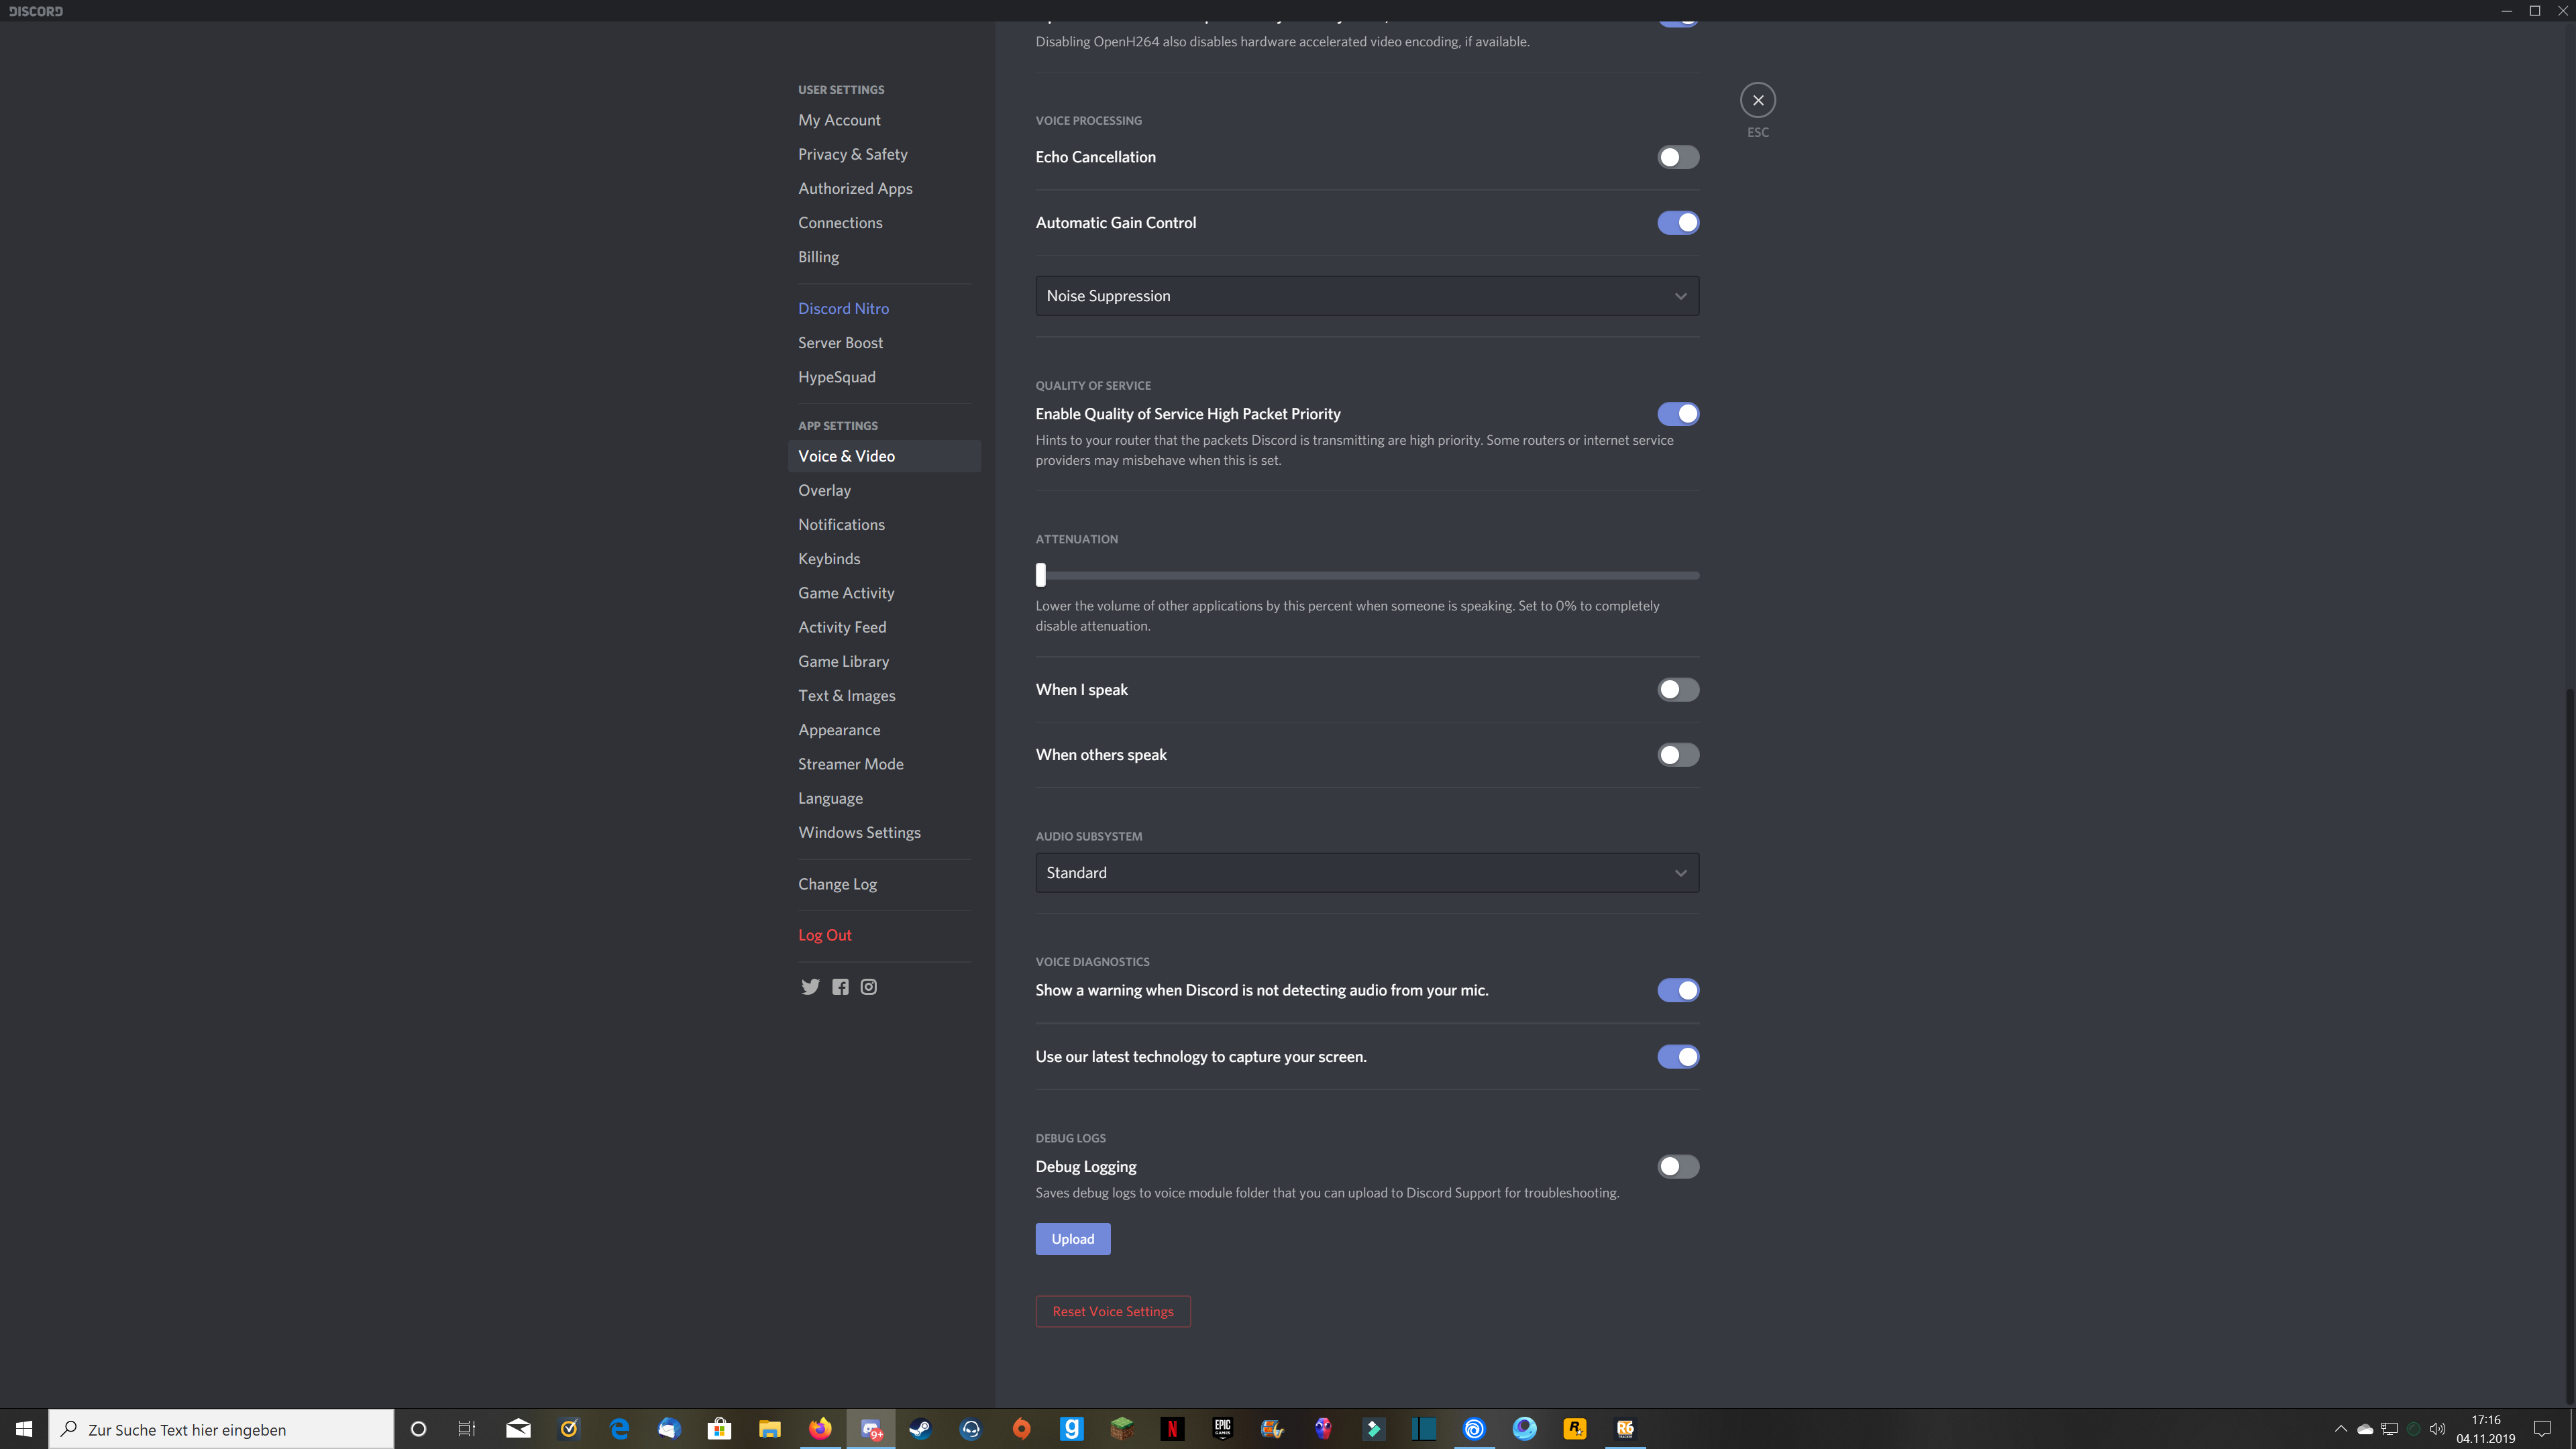2576x1449 pixels.
Task: Launch Netflix from the taskbar
Action: [x=1172, y=1428]
